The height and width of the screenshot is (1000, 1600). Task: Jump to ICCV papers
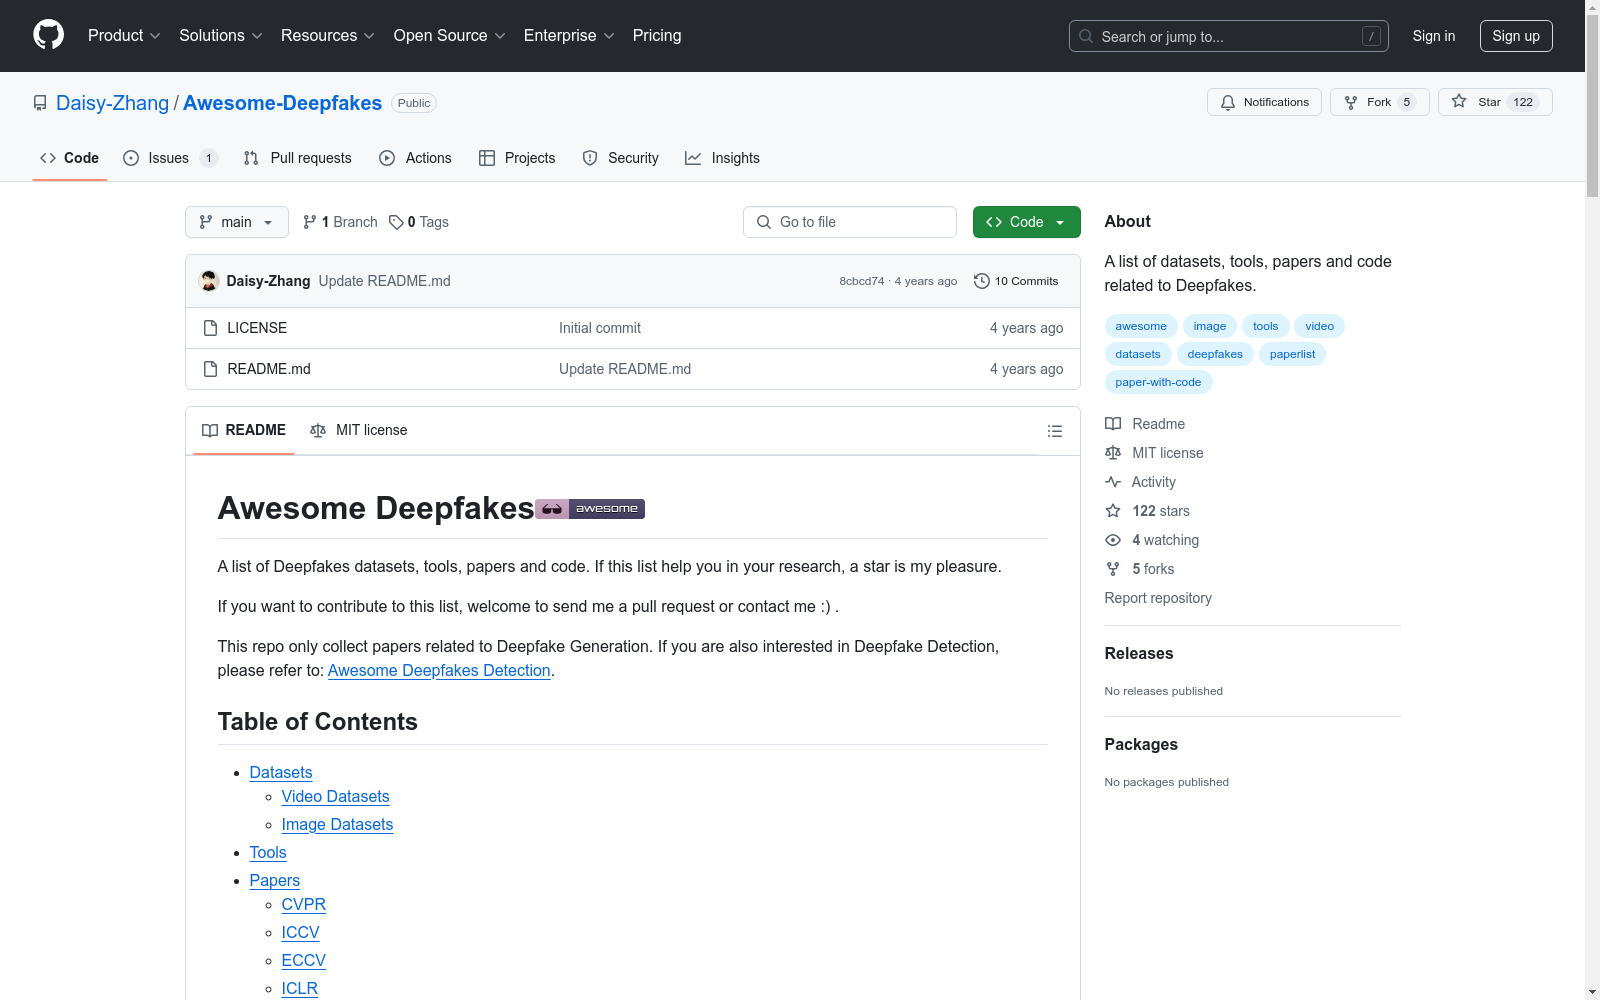(301, 932)
